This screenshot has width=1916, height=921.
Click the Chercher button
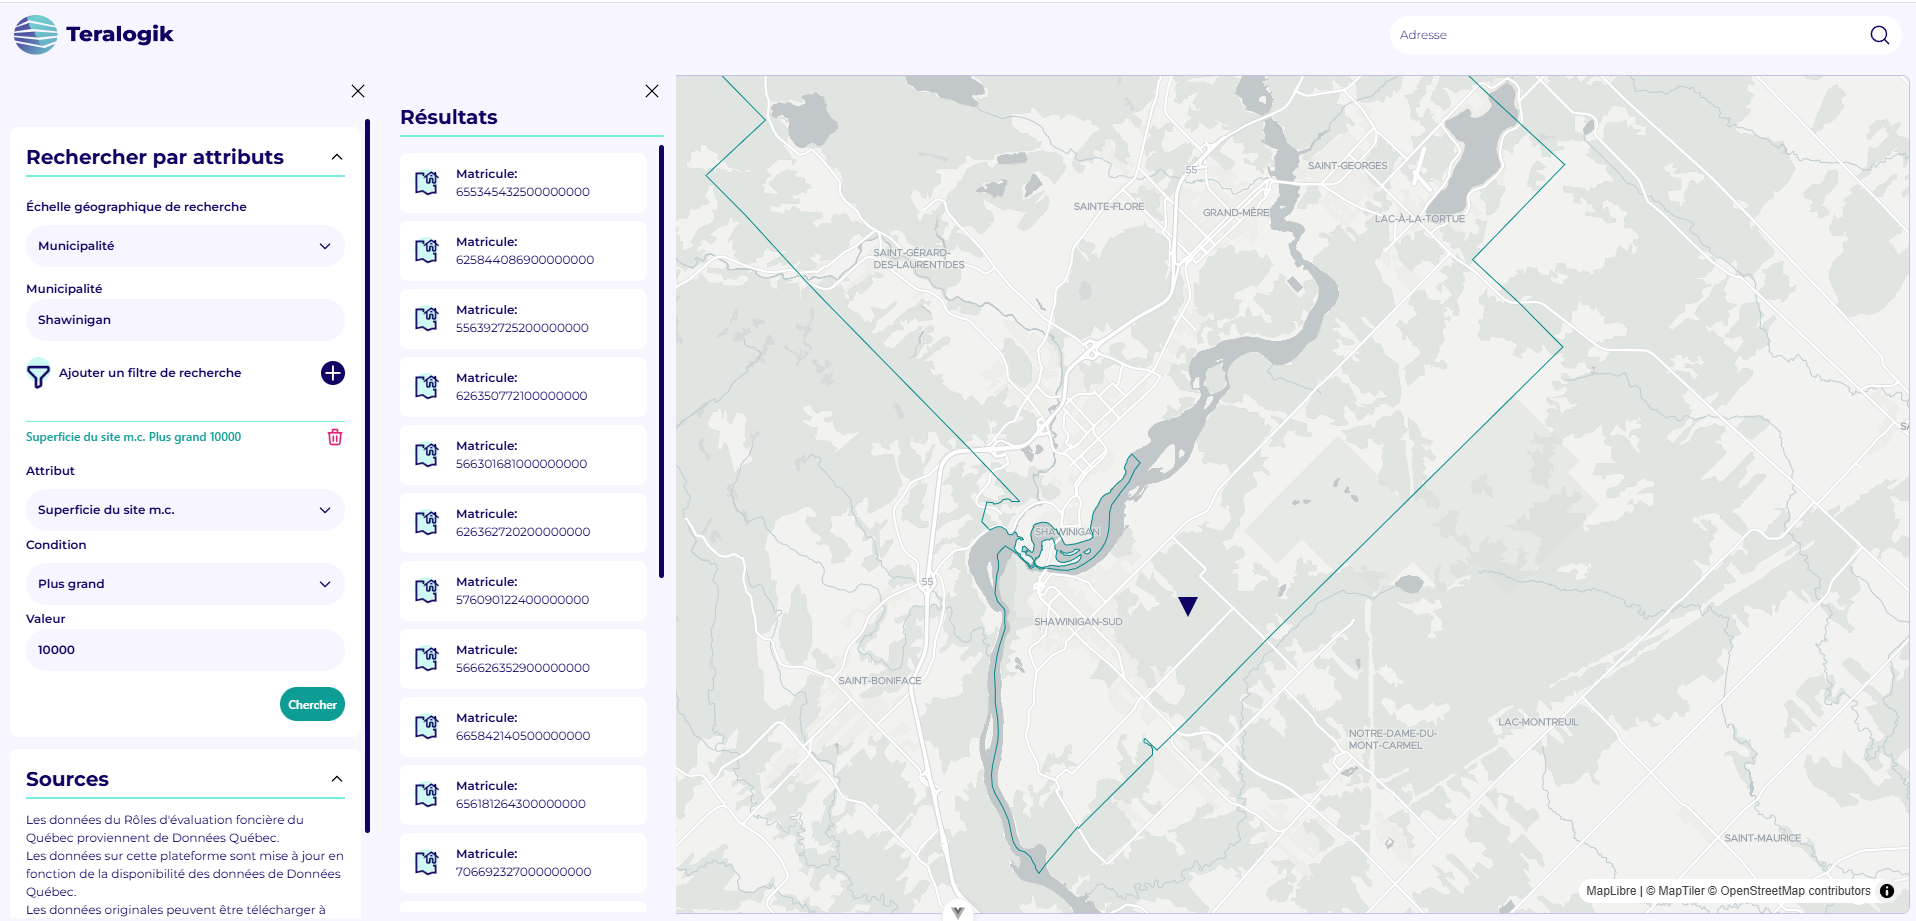[x=312, y=704]
